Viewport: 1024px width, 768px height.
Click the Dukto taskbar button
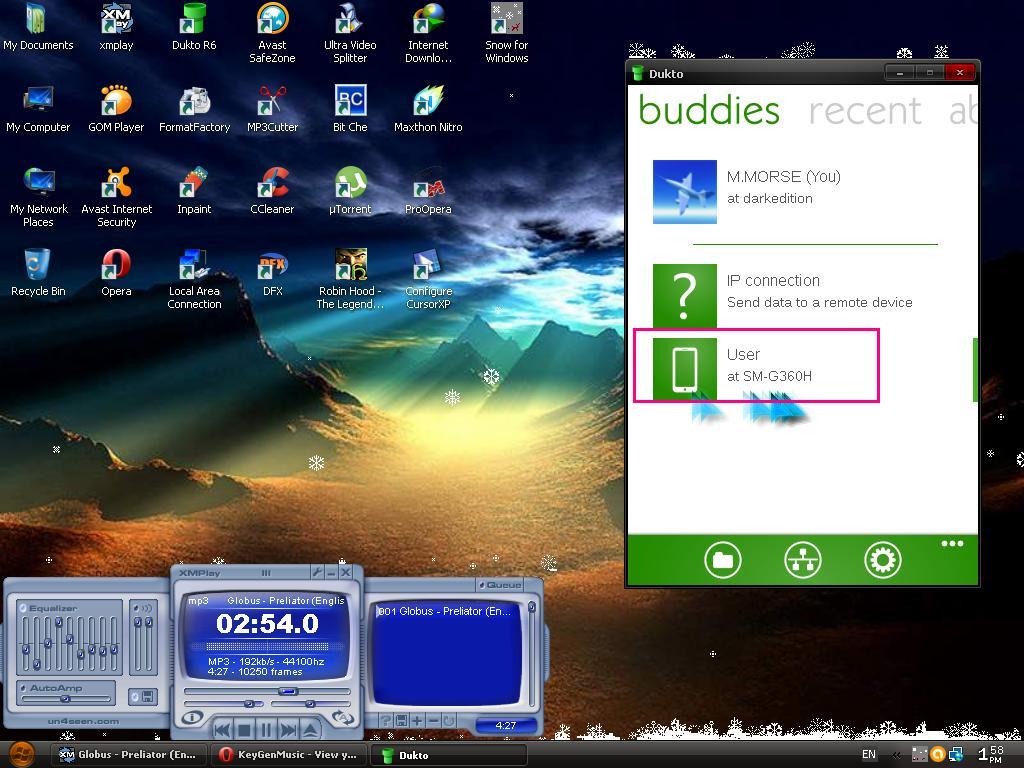[449, 755]
